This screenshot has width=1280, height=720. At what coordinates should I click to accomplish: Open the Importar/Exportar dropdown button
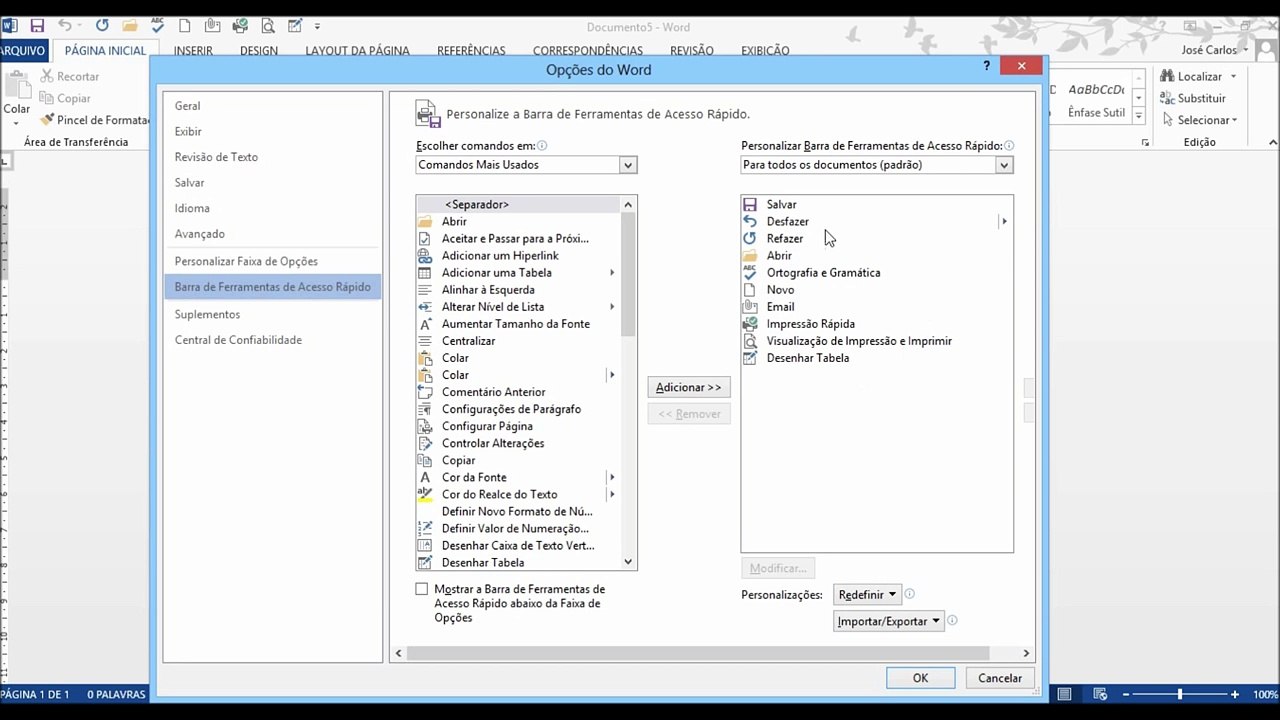pos(889,621)
